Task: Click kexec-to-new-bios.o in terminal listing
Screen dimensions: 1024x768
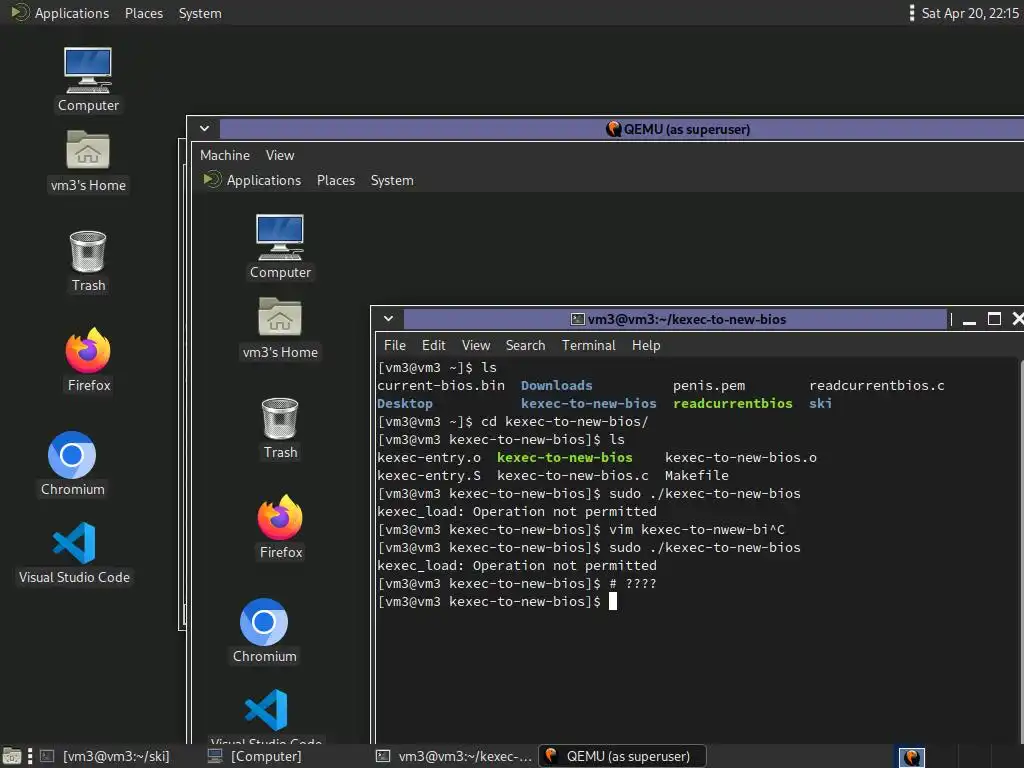Action: (x=741, y=458)
